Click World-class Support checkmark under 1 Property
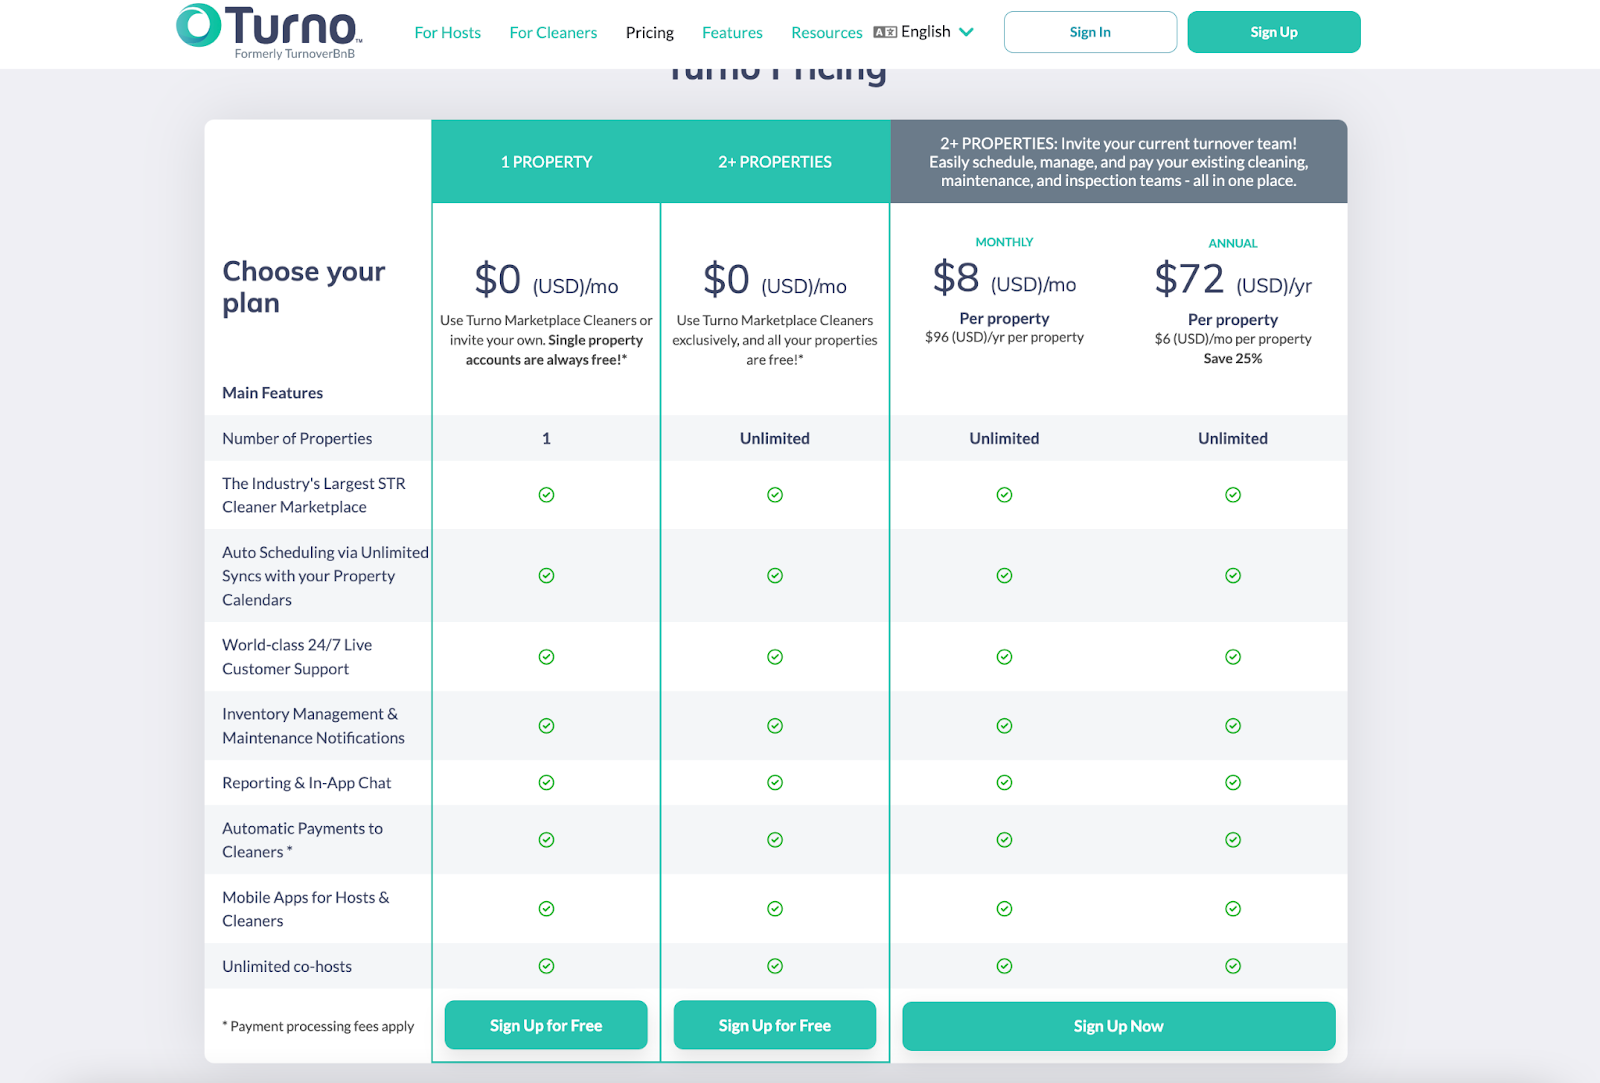The height and width of the screenshot is (1083, 1600). coord(546,656)
